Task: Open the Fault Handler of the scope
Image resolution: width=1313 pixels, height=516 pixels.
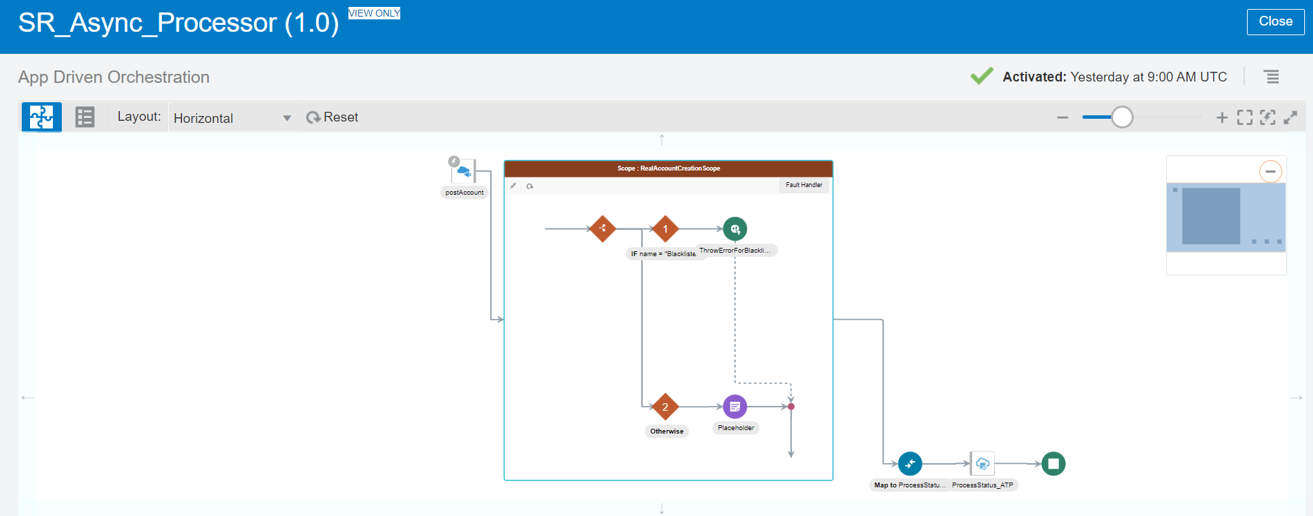Action: click(804, 185)
